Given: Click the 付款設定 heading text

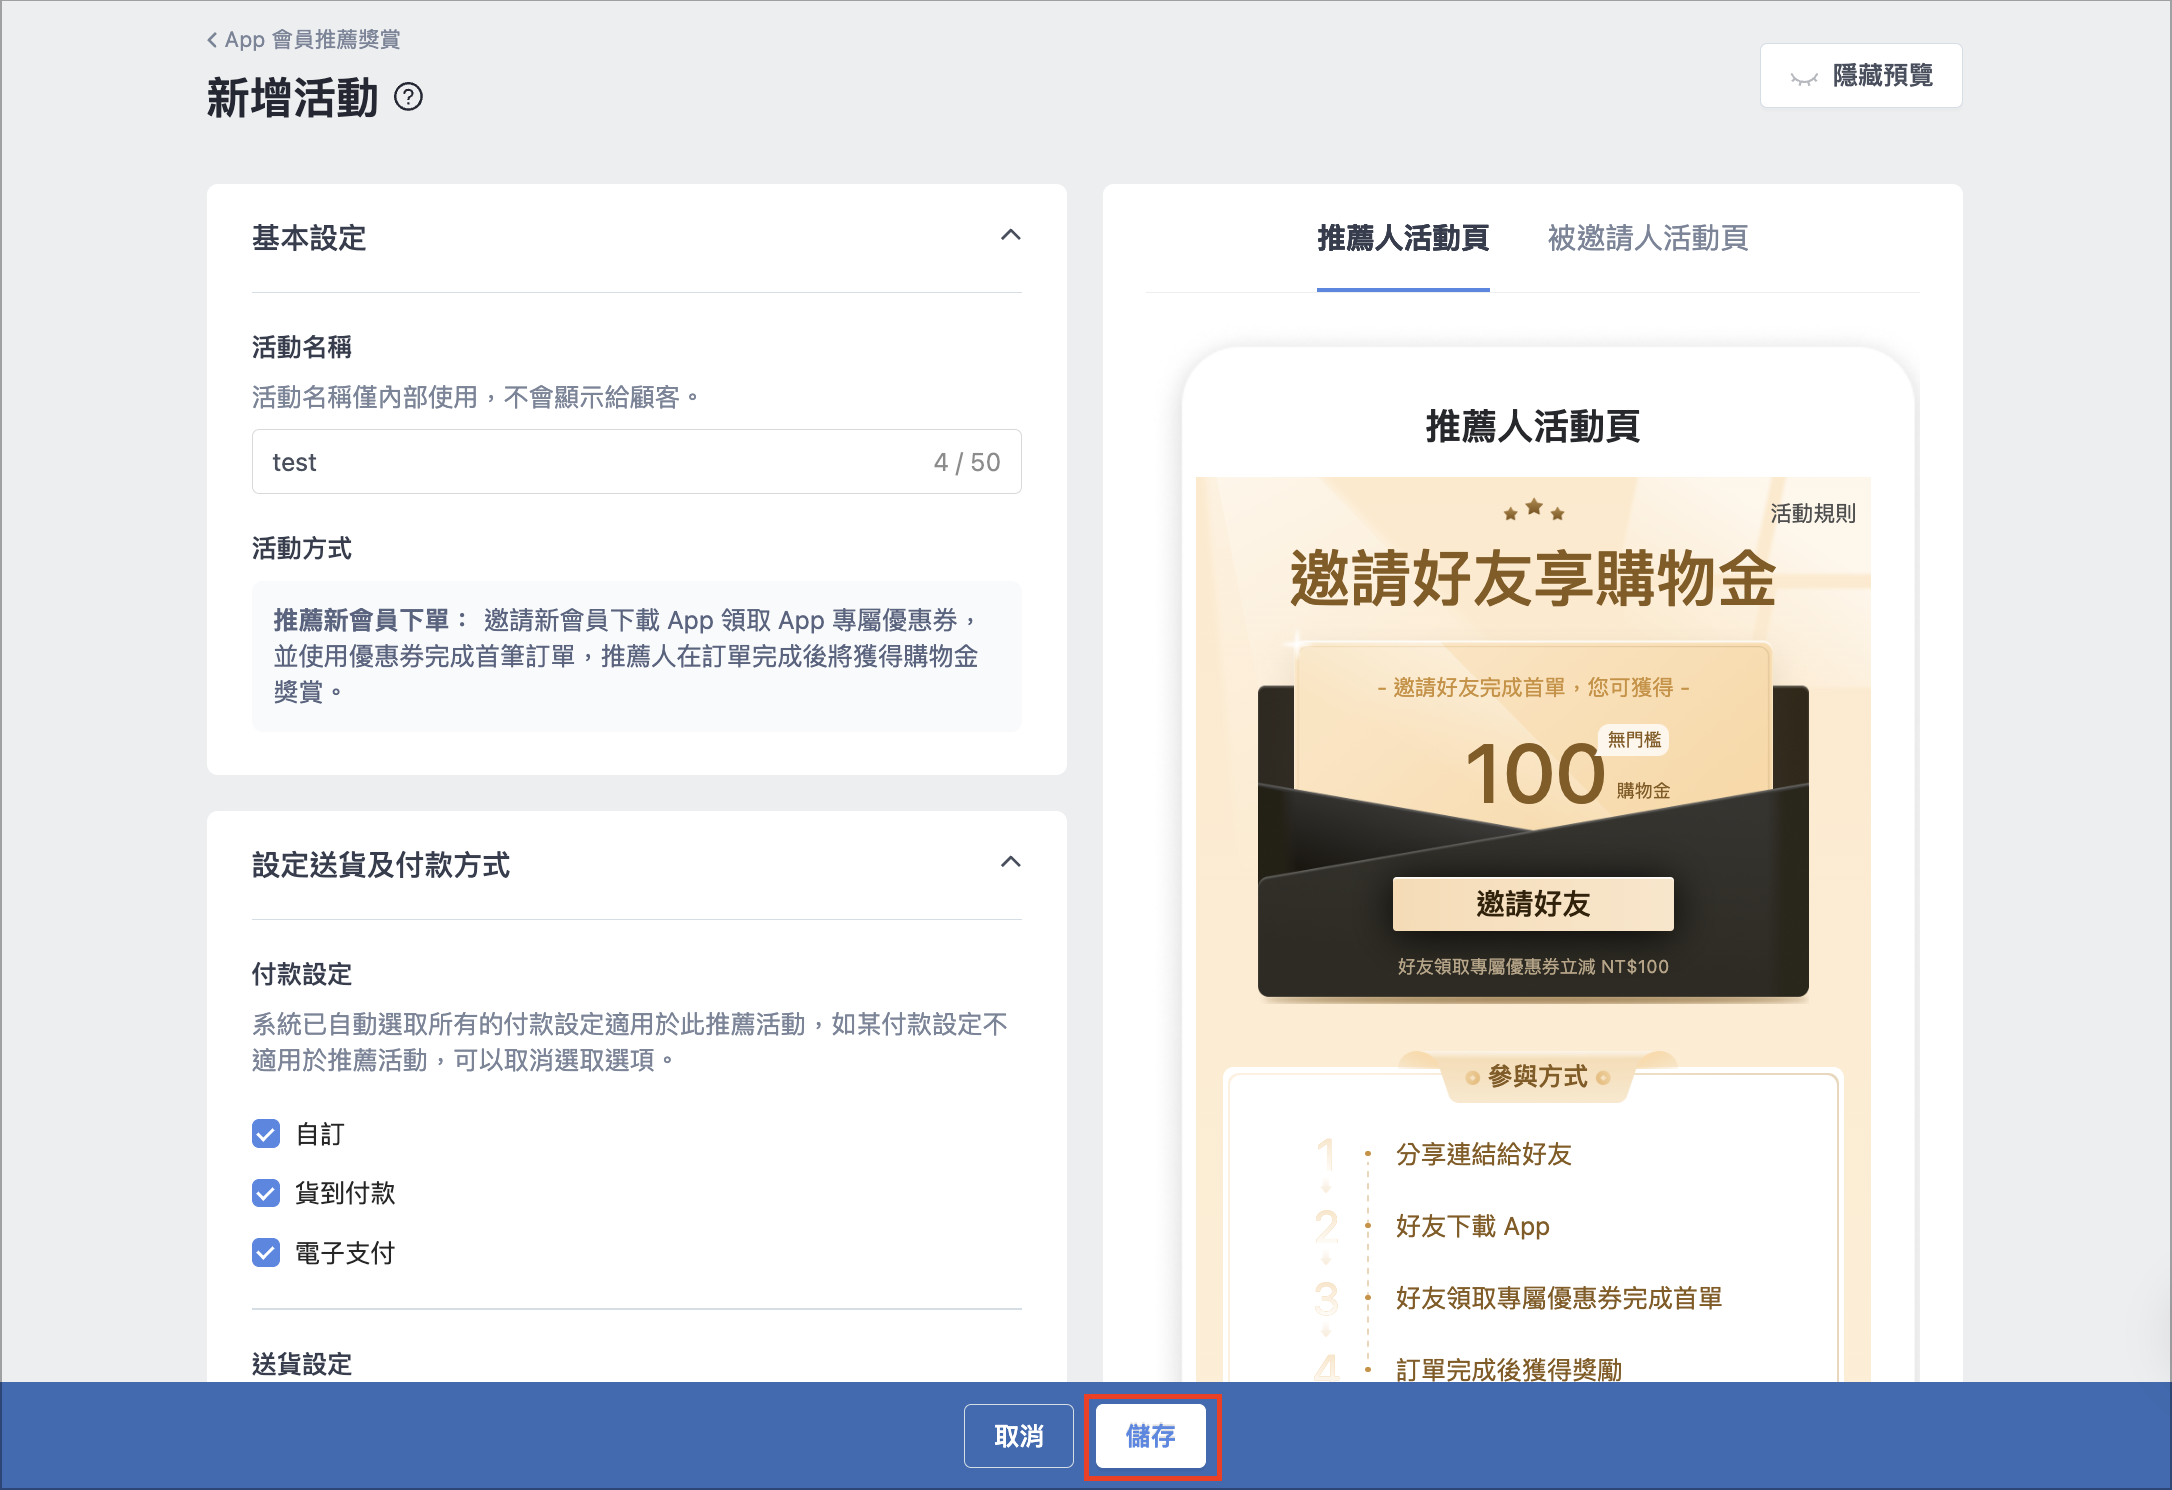Looking at the screenshot, I should pos(302,974).
